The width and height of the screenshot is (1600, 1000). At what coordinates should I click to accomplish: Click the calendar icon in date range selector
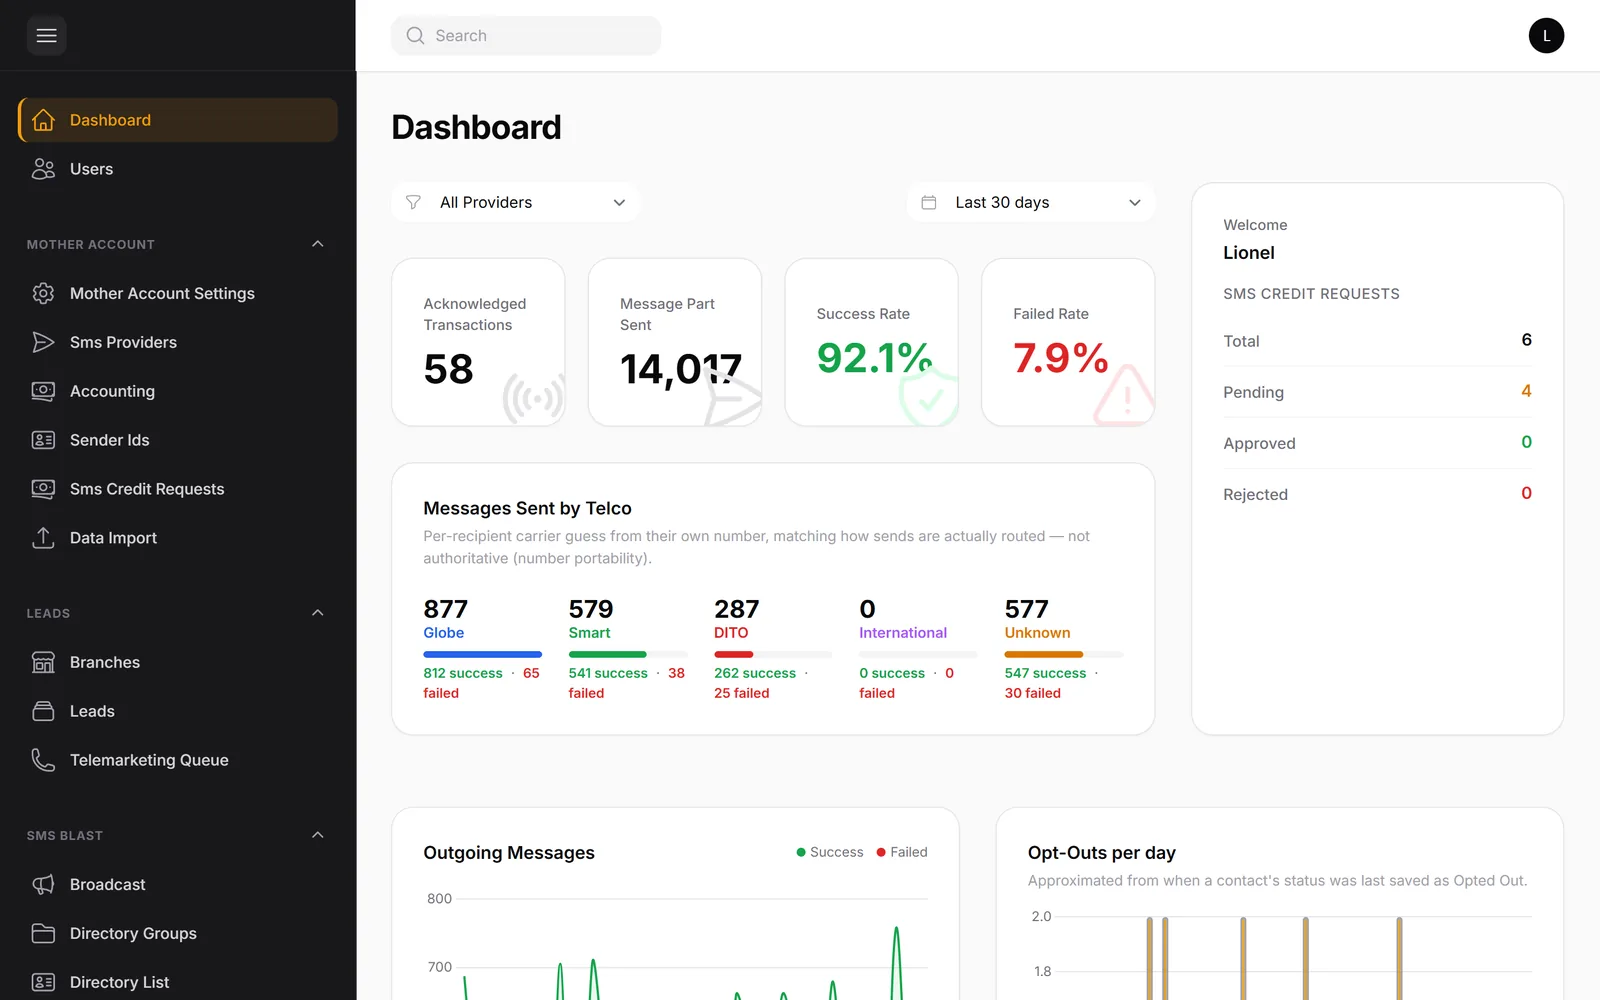928,202
